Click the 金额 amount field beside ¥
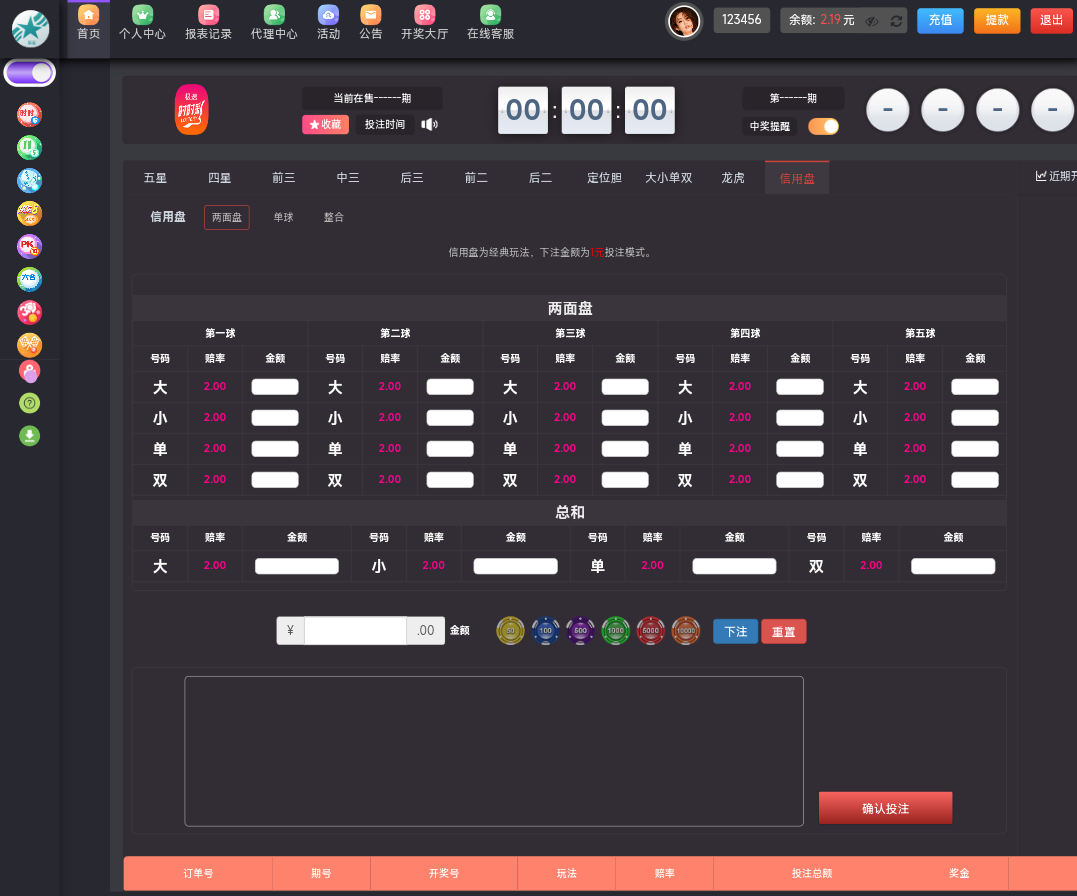The image size is (1077, 896). (355, 631)
